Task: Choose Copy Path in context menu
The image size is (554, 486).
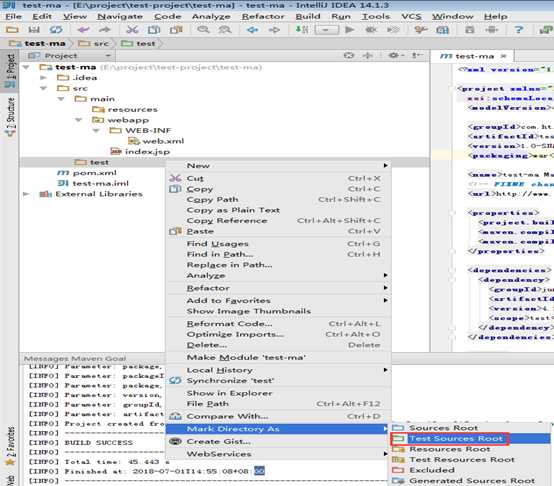Action: pos(278,200)
